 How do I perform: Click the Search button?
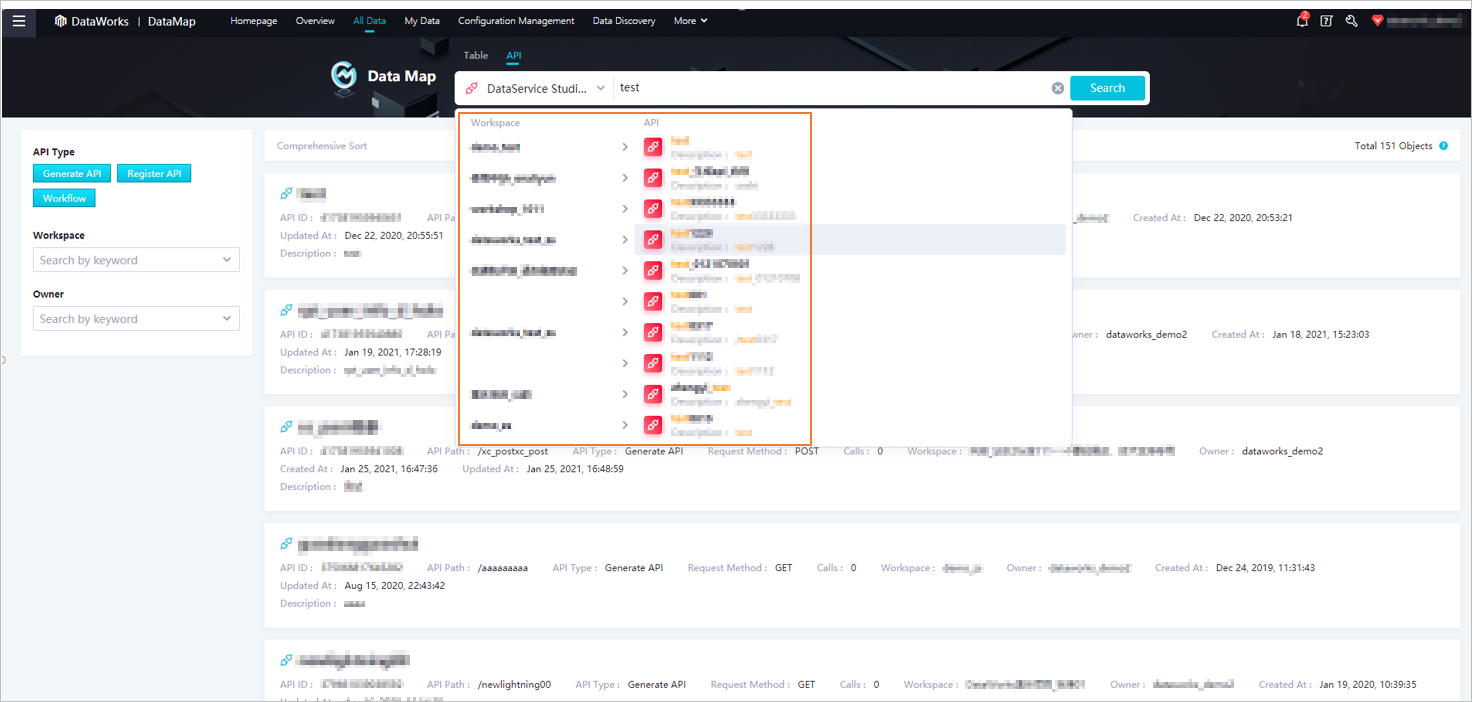[1107, 88]
